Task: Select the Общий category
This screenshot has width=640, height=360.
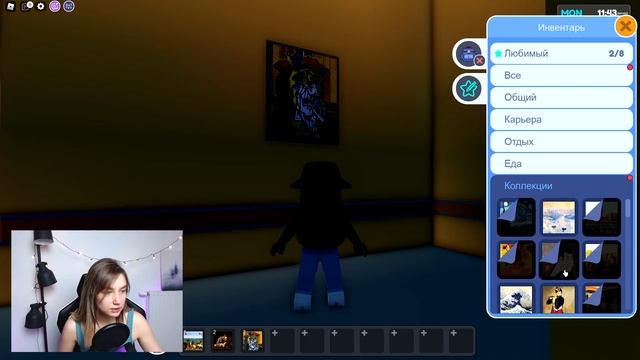Action: [x=561, y=98]
